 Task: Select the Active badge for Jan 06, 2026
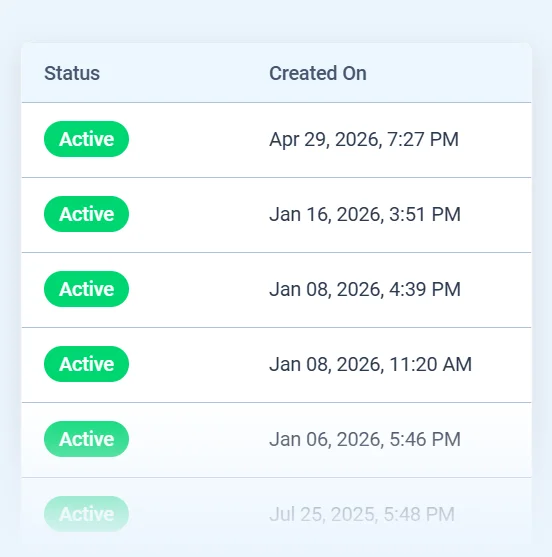point(86,439)
